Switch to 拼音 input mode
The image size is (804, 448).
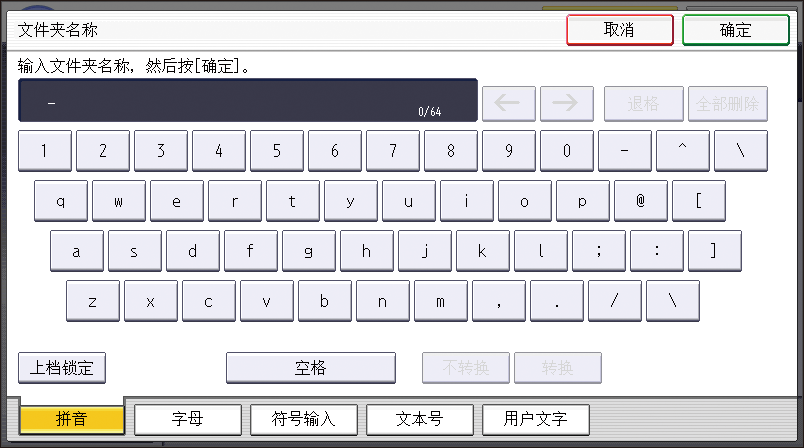click(x=72, y=419)
